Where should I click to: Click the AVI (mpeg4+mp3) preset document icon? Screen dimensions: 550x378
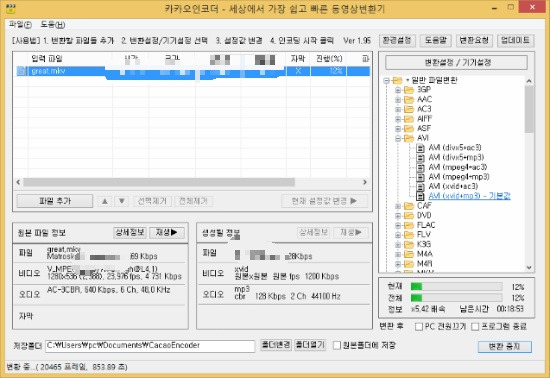(420, 177)
